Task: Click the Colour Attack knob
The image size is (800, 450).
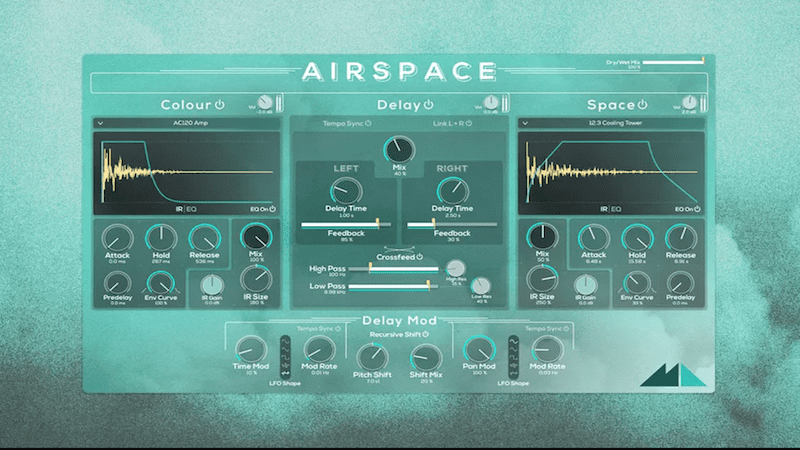Action: click(x=117, y=238)
